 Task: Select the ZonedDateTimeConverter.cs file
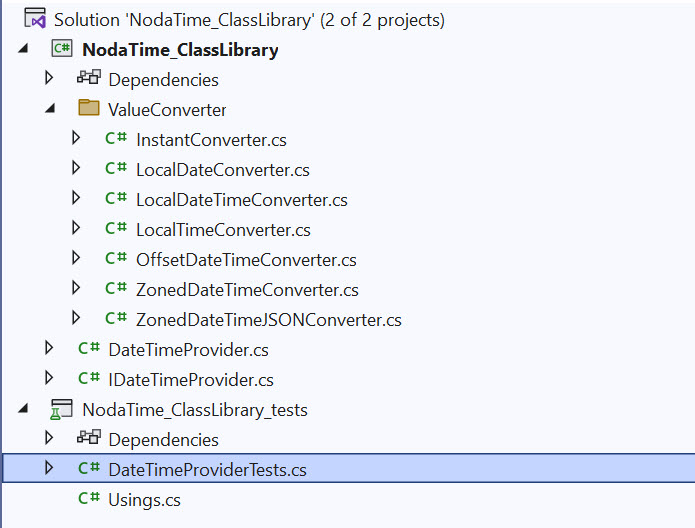(x=247, y=290)
